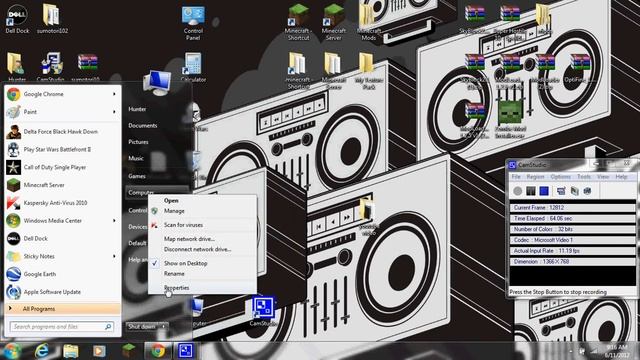Image resolution: width=640 pixels, height=360 pixels.
Task: Open the Tools menu in CamStudio
Action: [x=584, y=177]
